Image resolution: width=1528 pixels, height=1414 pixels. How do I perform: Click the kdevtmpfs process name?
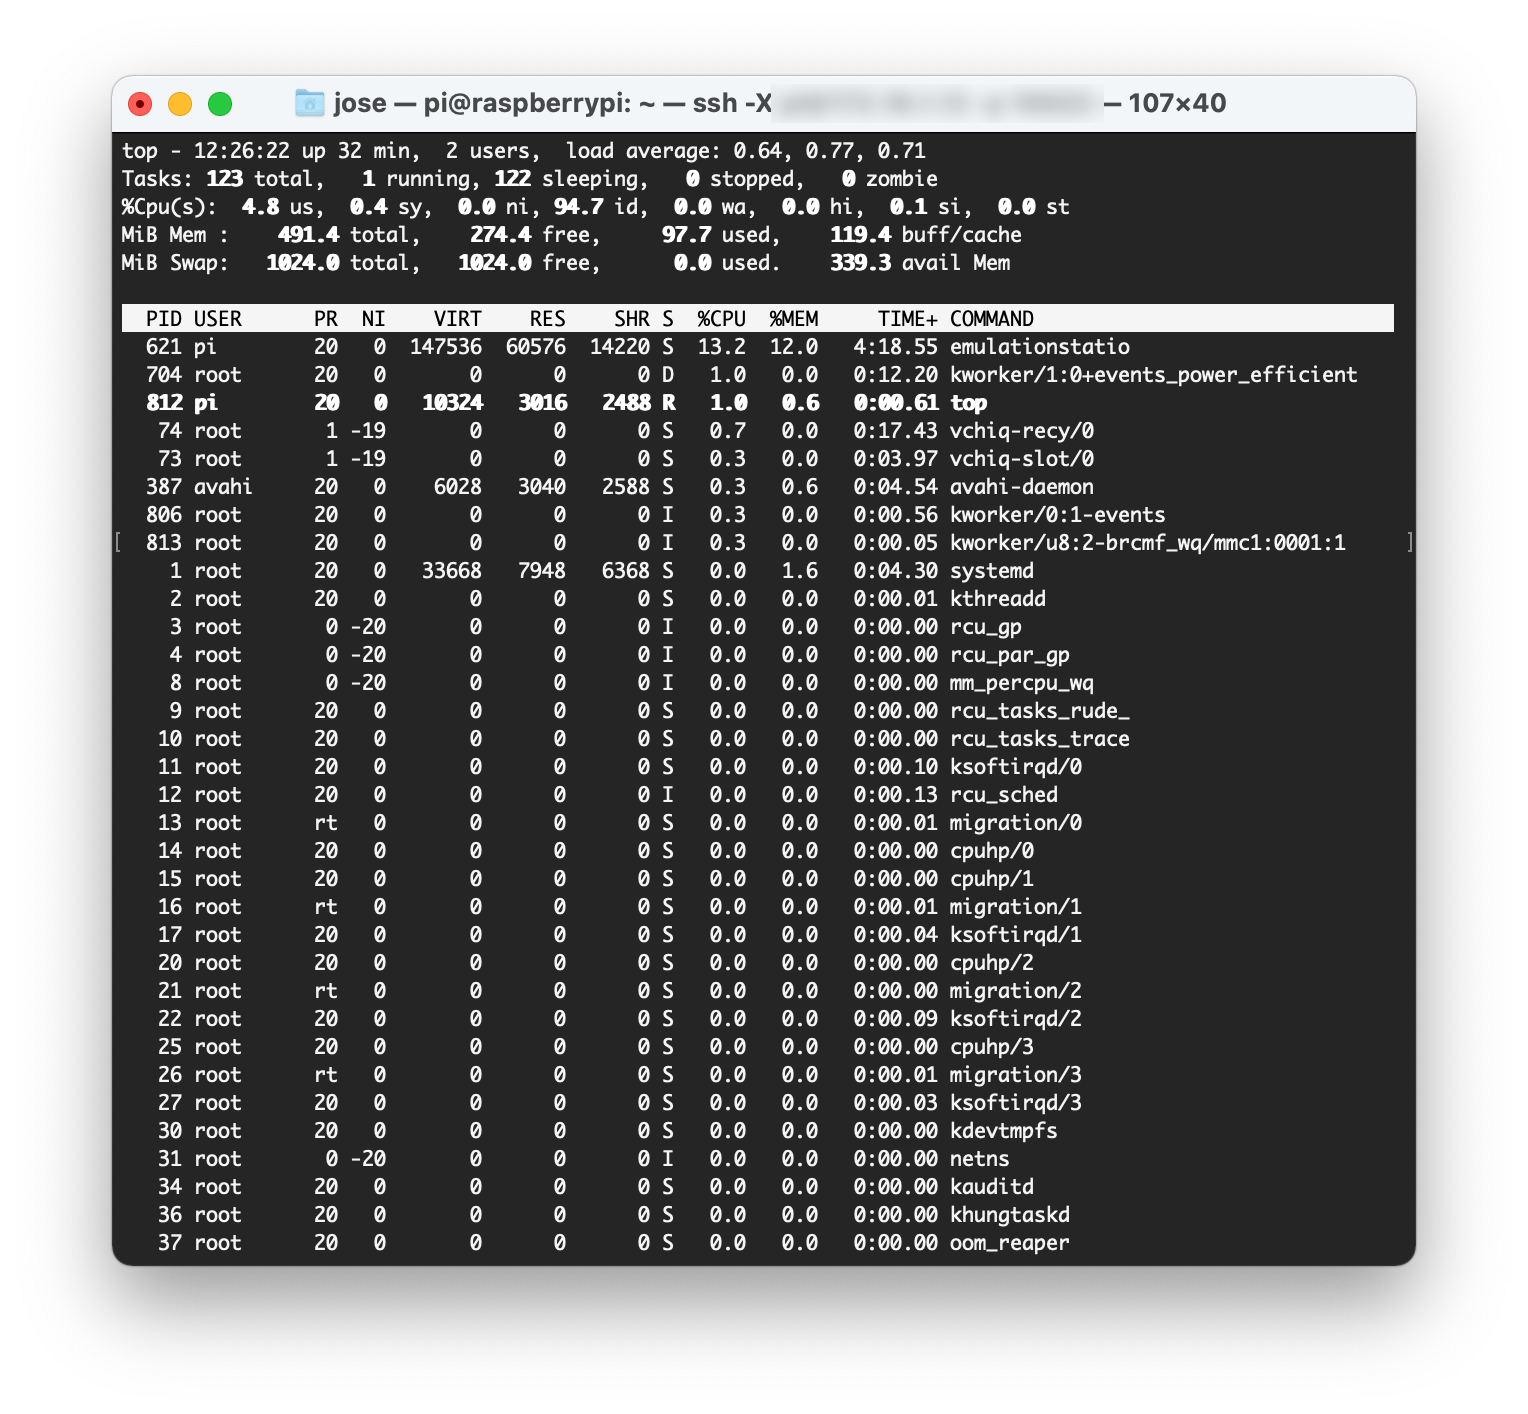1004,1131
